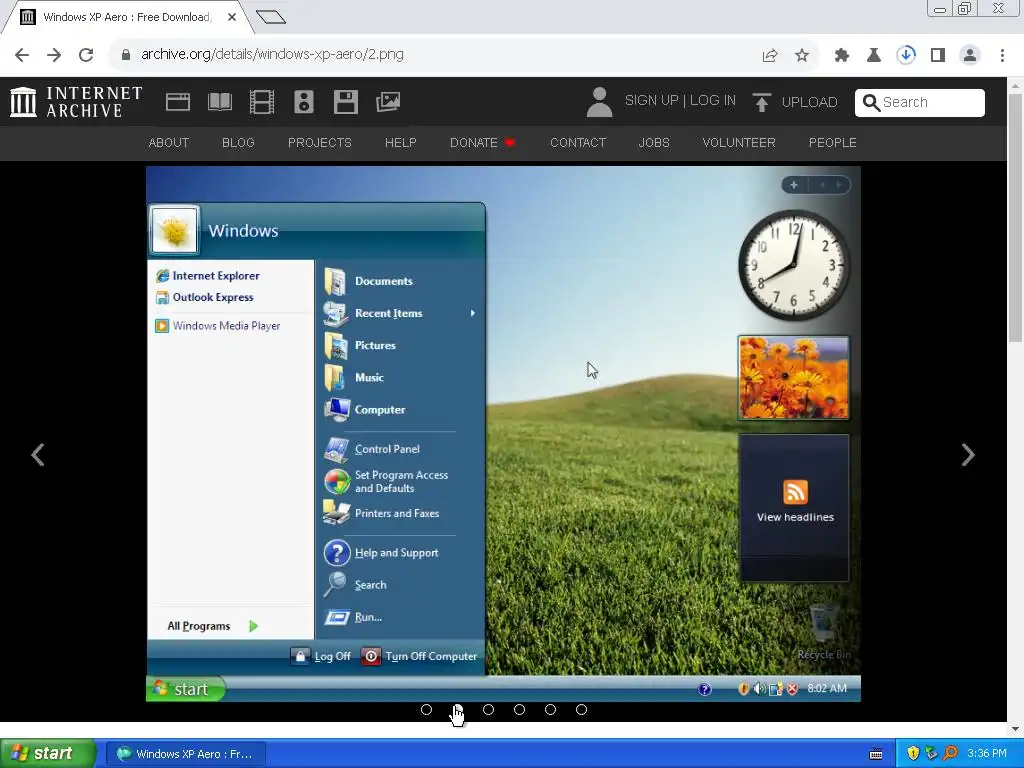Open the PEOPLE menu item
This screenshot has height=768, width=1024.
(x=833, y=142)
